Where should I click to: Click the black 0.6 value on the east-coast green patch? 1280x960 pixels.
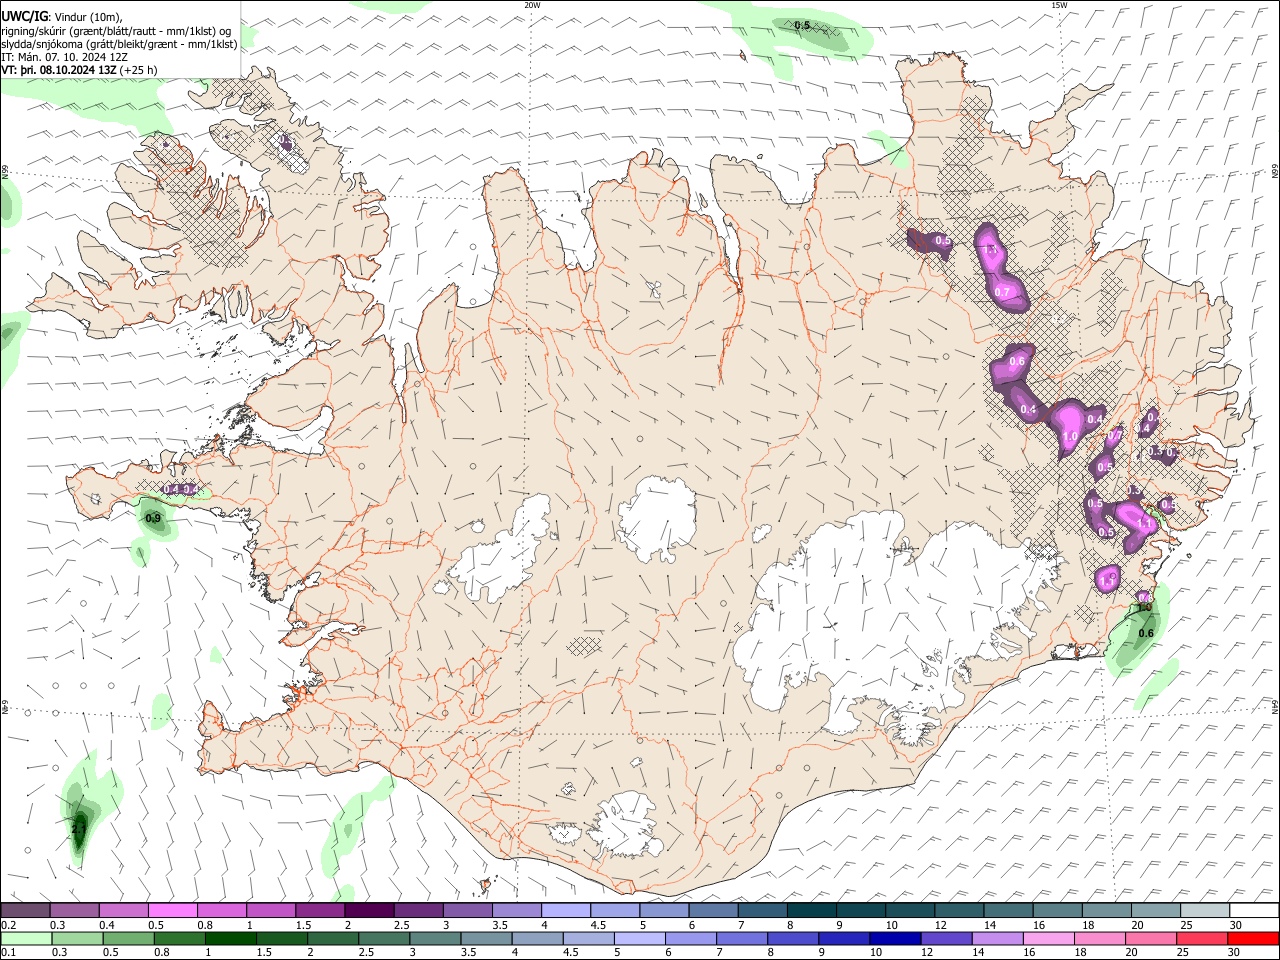(1146, 633)
